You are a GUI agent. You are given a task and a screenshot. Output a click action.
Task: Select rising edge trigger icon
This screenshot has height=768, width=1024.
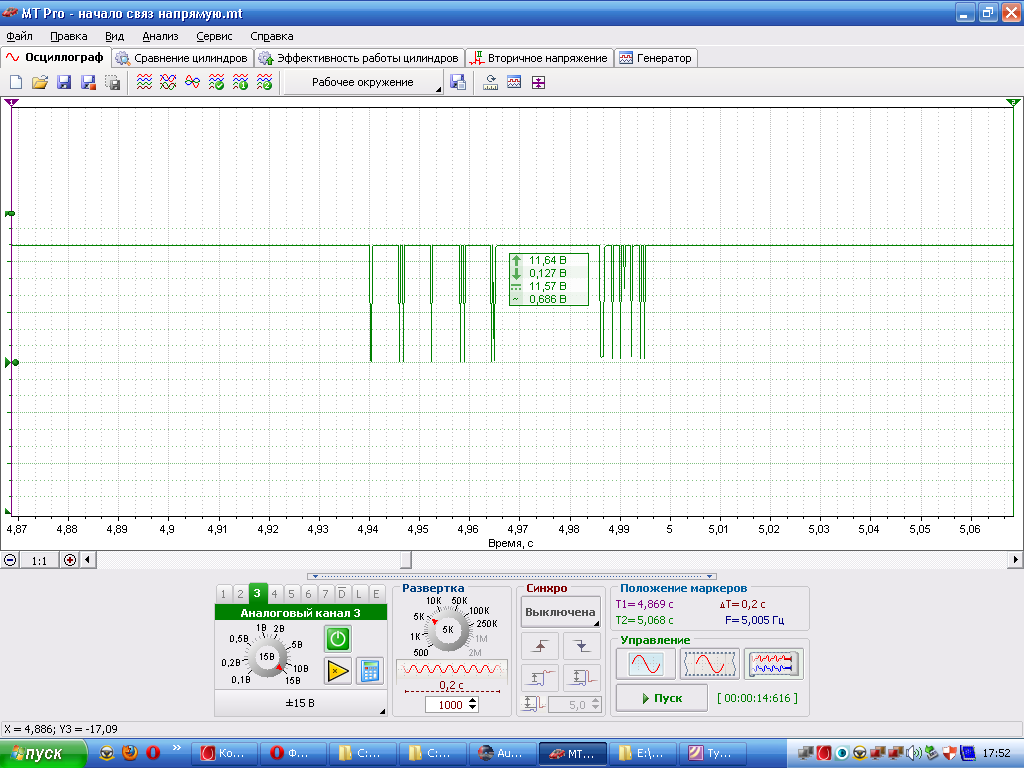click(540, 646)
